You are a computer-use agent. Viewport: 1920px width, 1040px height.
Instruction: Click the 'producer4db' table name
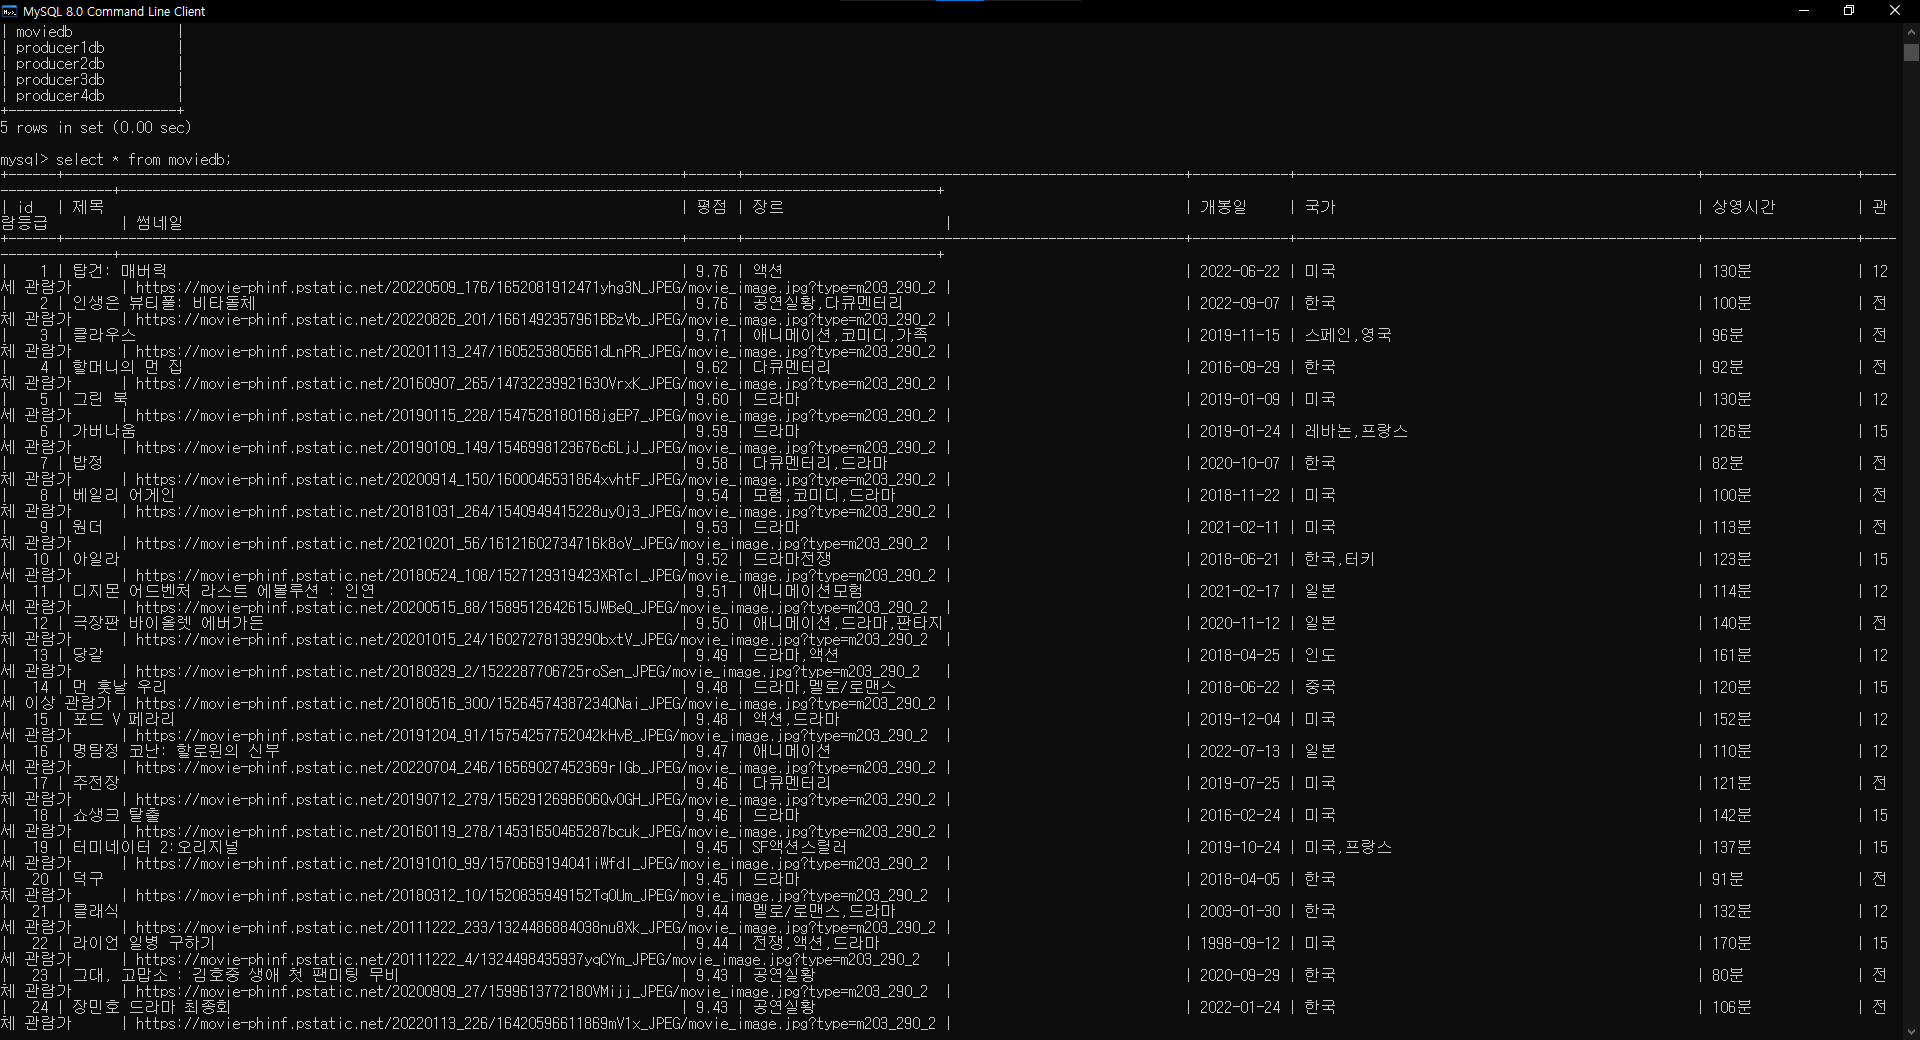pos(60,96)
